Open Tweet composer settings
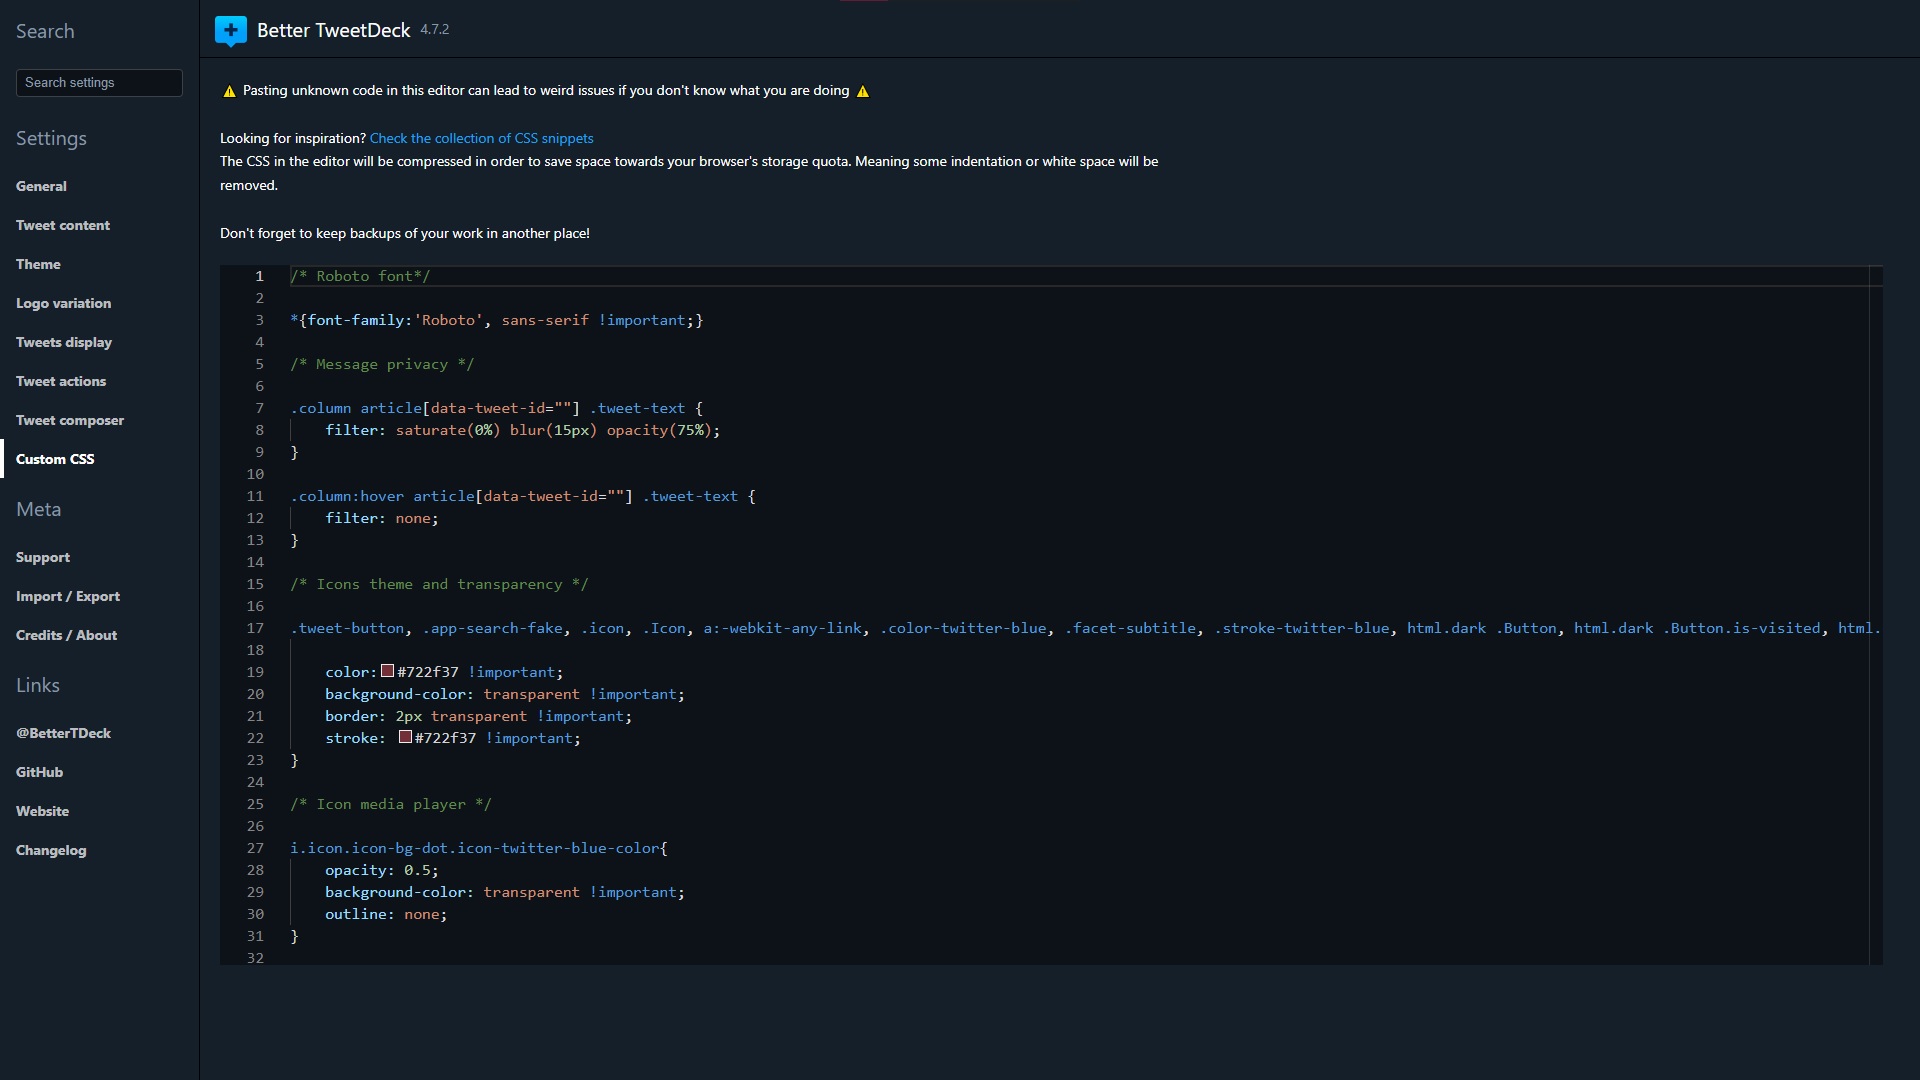 click(x=70, y=420)
